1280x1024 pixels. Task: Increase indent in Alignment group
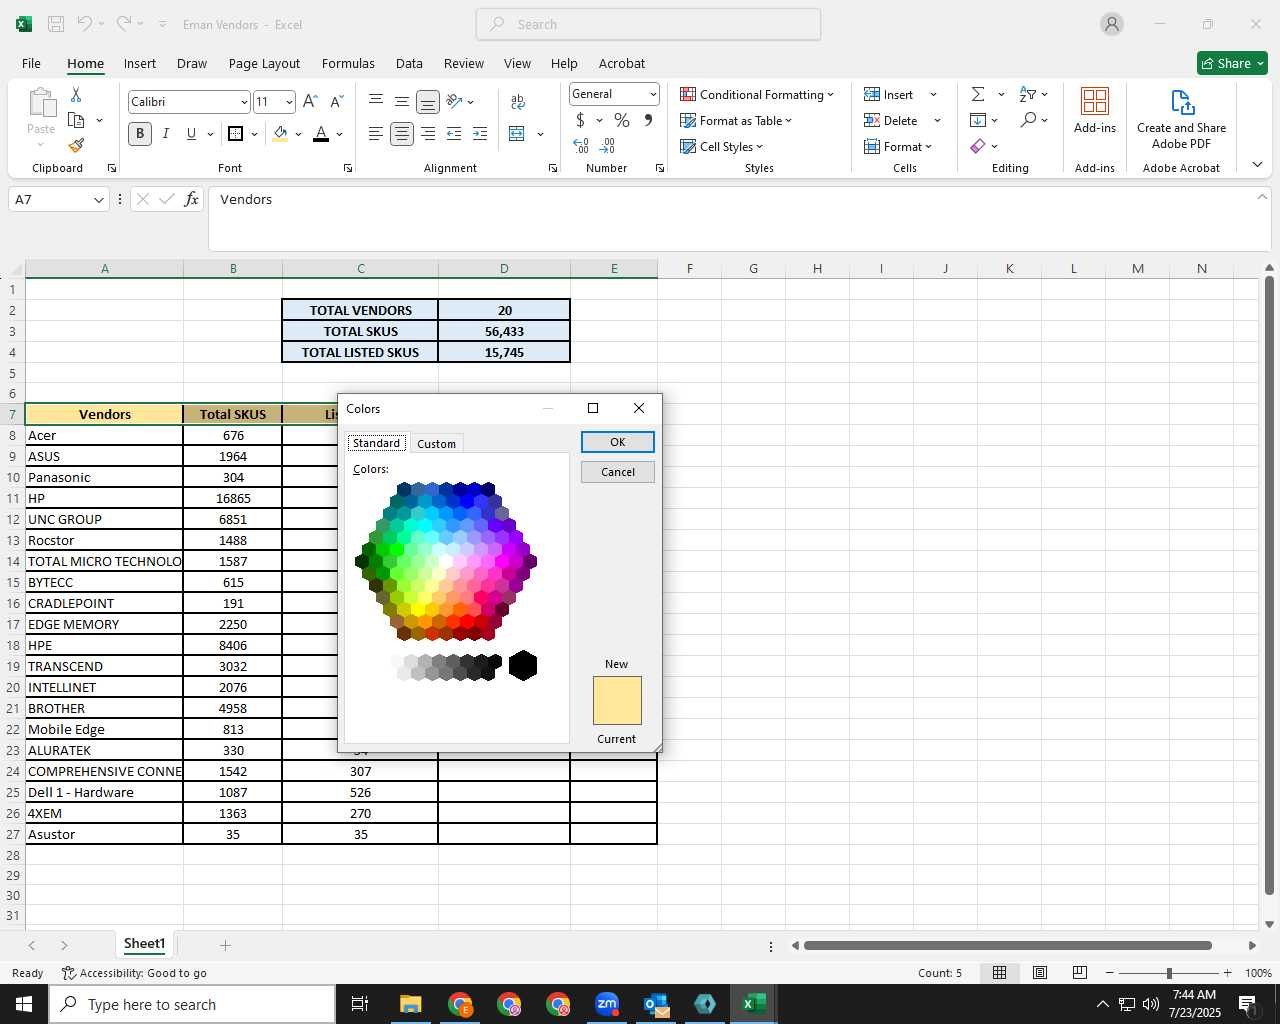tap(480, 134)
